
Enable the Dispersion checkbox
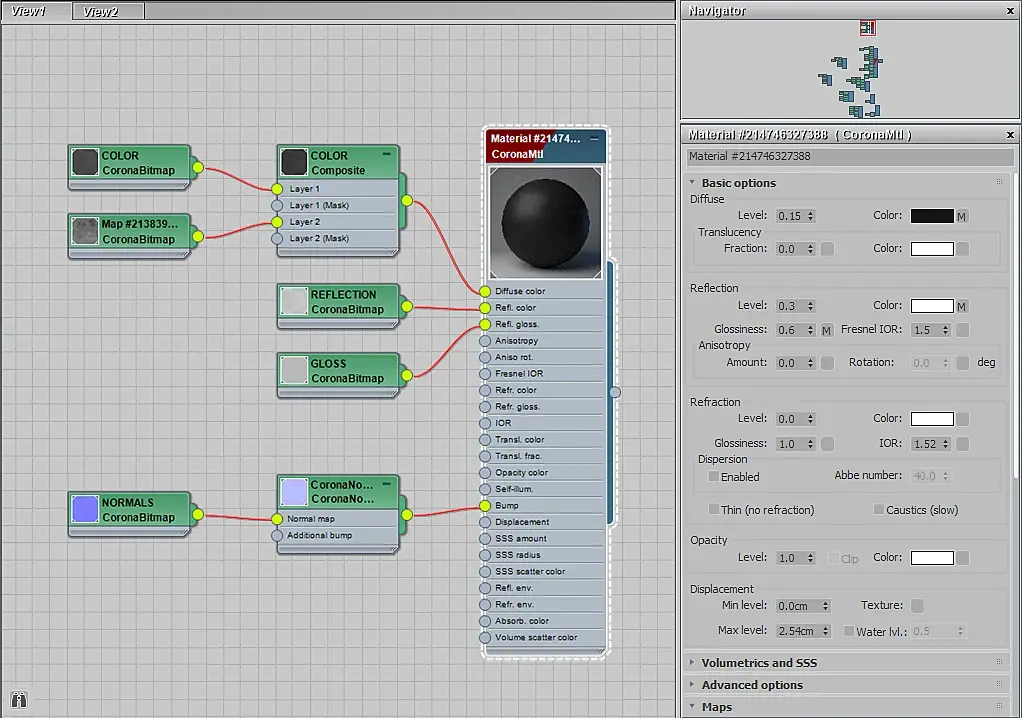(714, 477)
